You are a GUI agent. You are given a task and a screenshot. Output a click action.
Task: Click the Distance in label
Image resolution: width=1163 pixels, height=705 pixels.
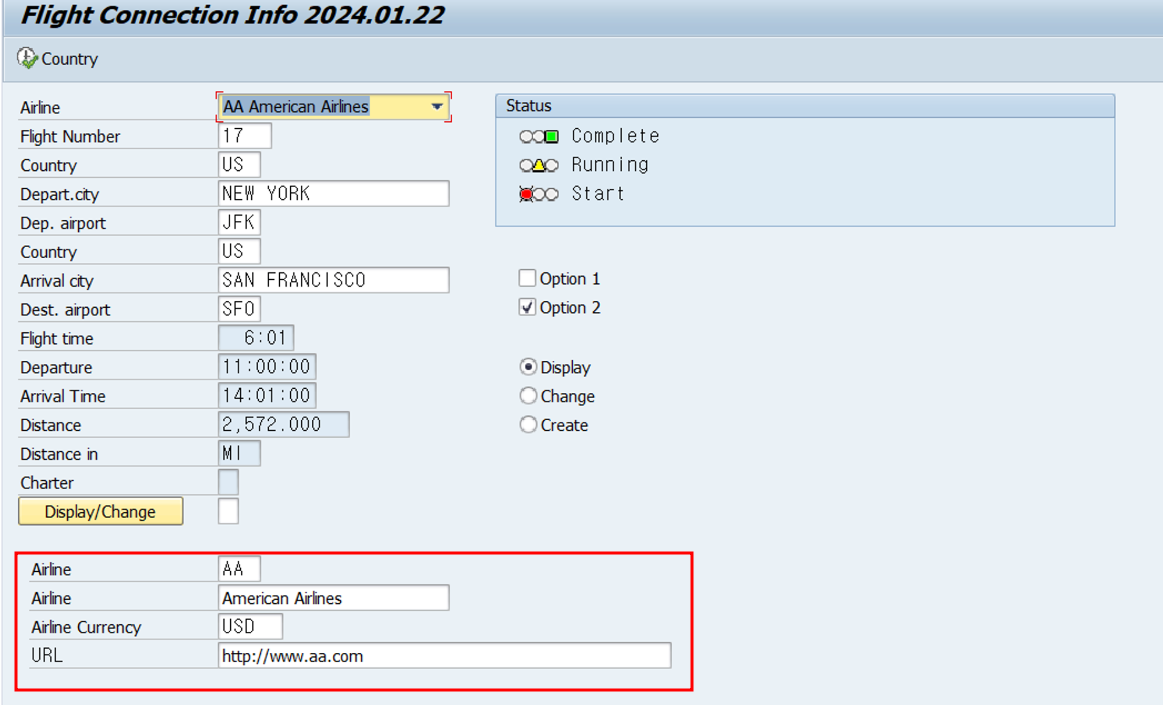[x=59, y=454]
